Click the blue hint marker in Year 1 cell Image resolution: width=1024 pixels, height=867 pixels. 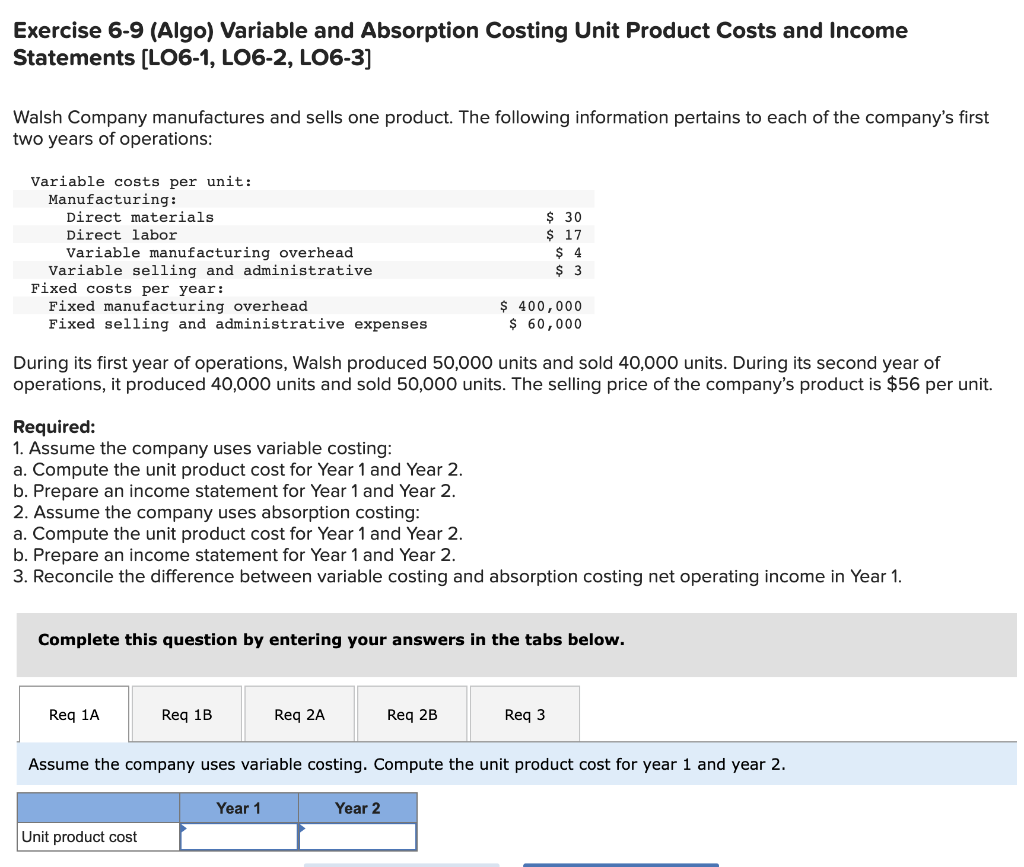click(184, 830)
